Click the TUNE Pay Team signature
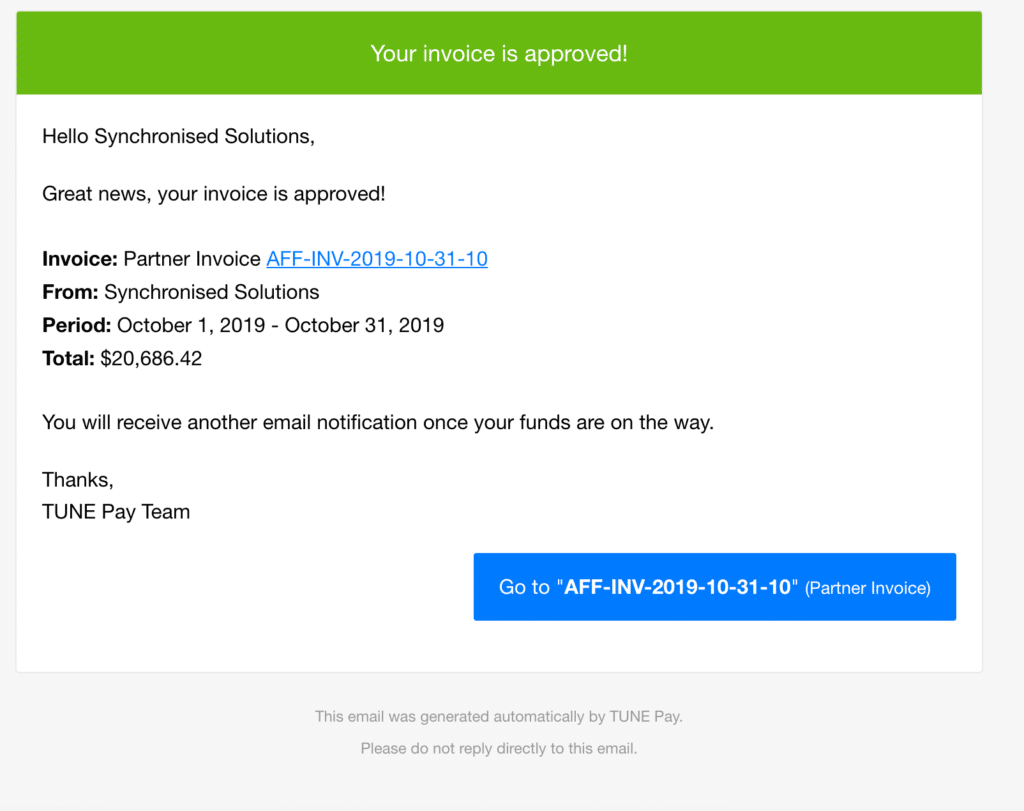Image resolution: width=1024 pixels, height=811 pixels. tap(115, 511)
